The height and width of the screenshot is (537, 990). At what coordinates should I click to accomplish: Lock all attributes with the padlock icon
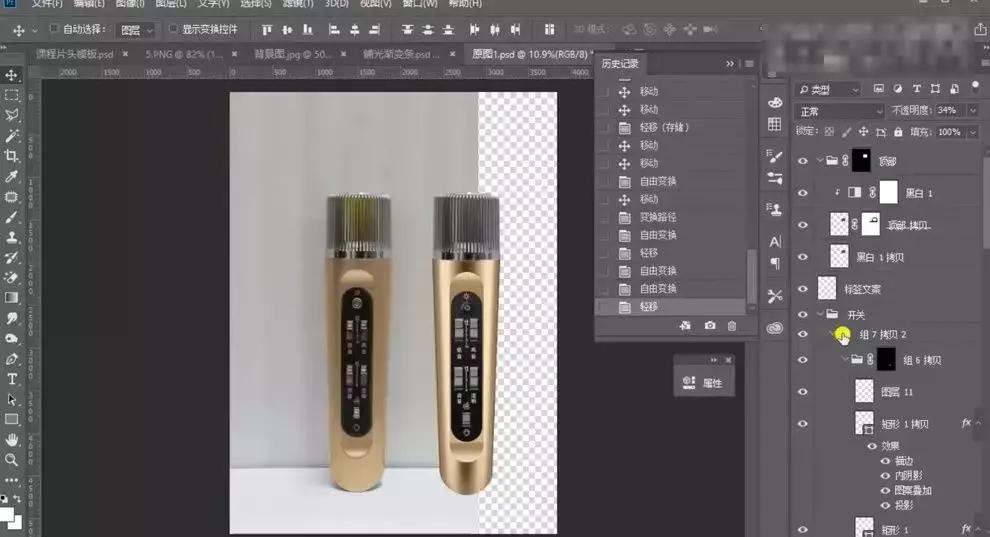click(898, 132)
